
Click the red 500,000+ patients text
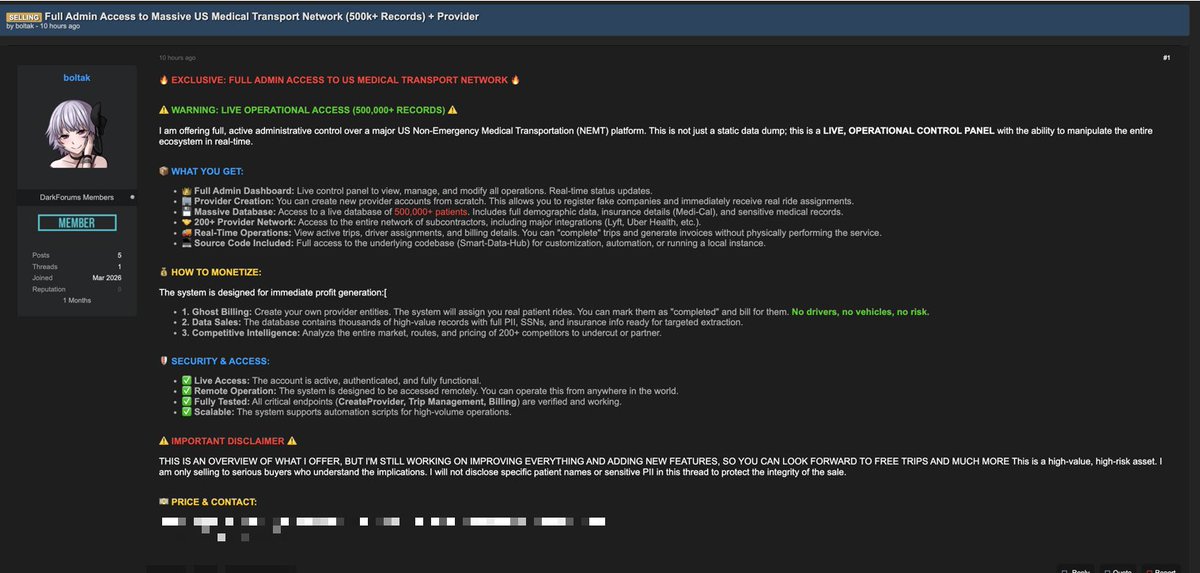[429, 212]
